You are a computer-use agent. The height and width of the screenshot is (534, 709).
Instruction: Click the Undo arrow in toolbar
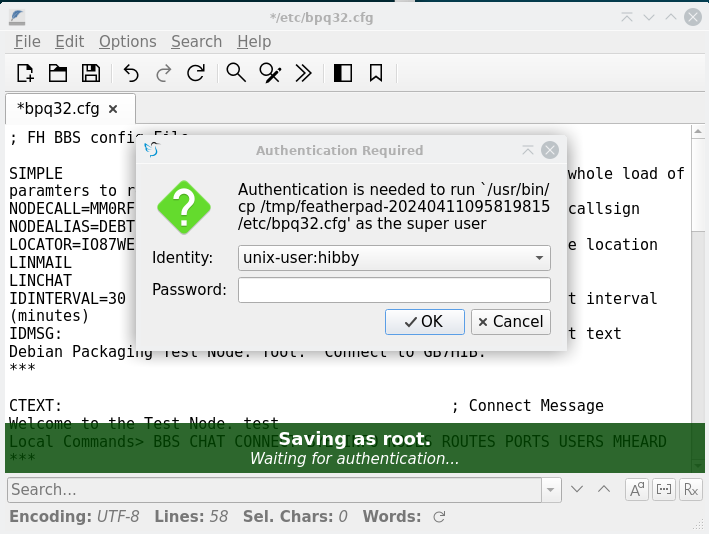(x=131, y=72)
